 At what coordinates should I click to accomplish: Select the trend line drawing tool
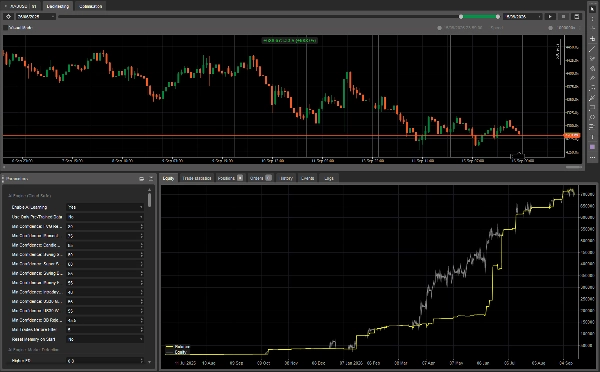[x=592, y=49]
